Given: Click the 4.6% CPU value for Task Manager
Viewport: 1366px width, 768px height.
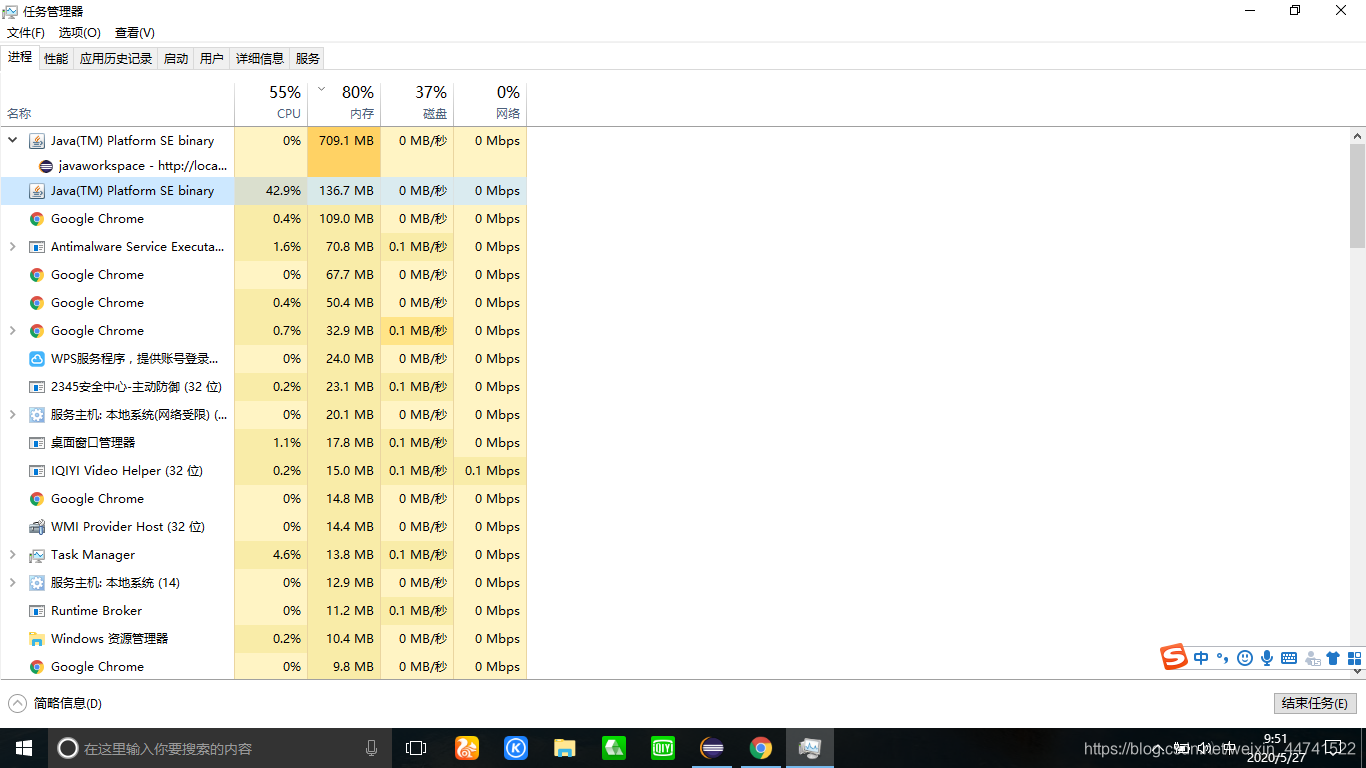Looking at the screenshot, I should pyautogui.click(x=271, y=555).
